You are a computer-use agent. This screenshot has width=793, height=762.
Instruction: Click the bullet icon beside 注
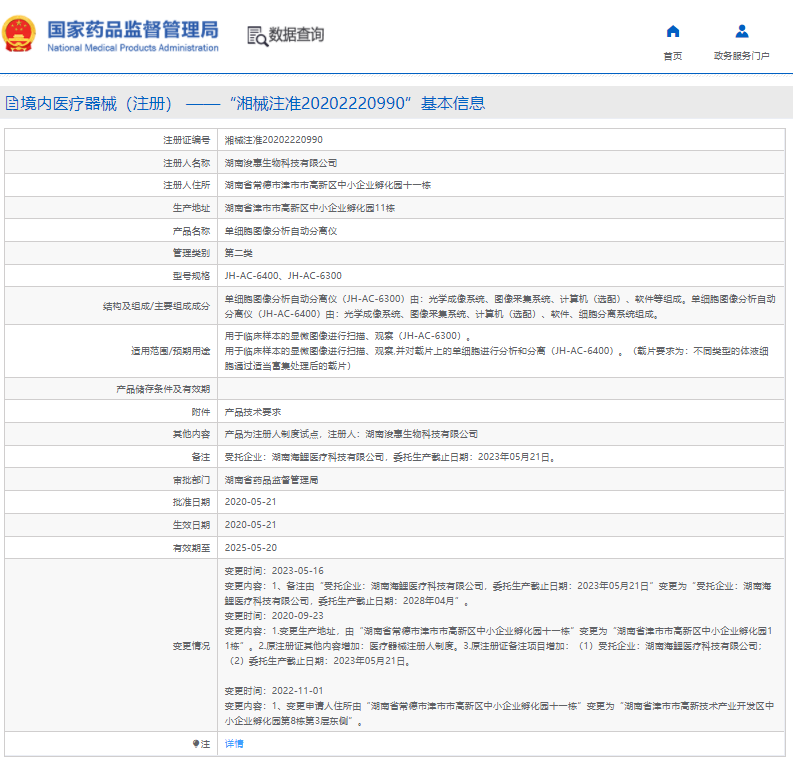[196, 743]
